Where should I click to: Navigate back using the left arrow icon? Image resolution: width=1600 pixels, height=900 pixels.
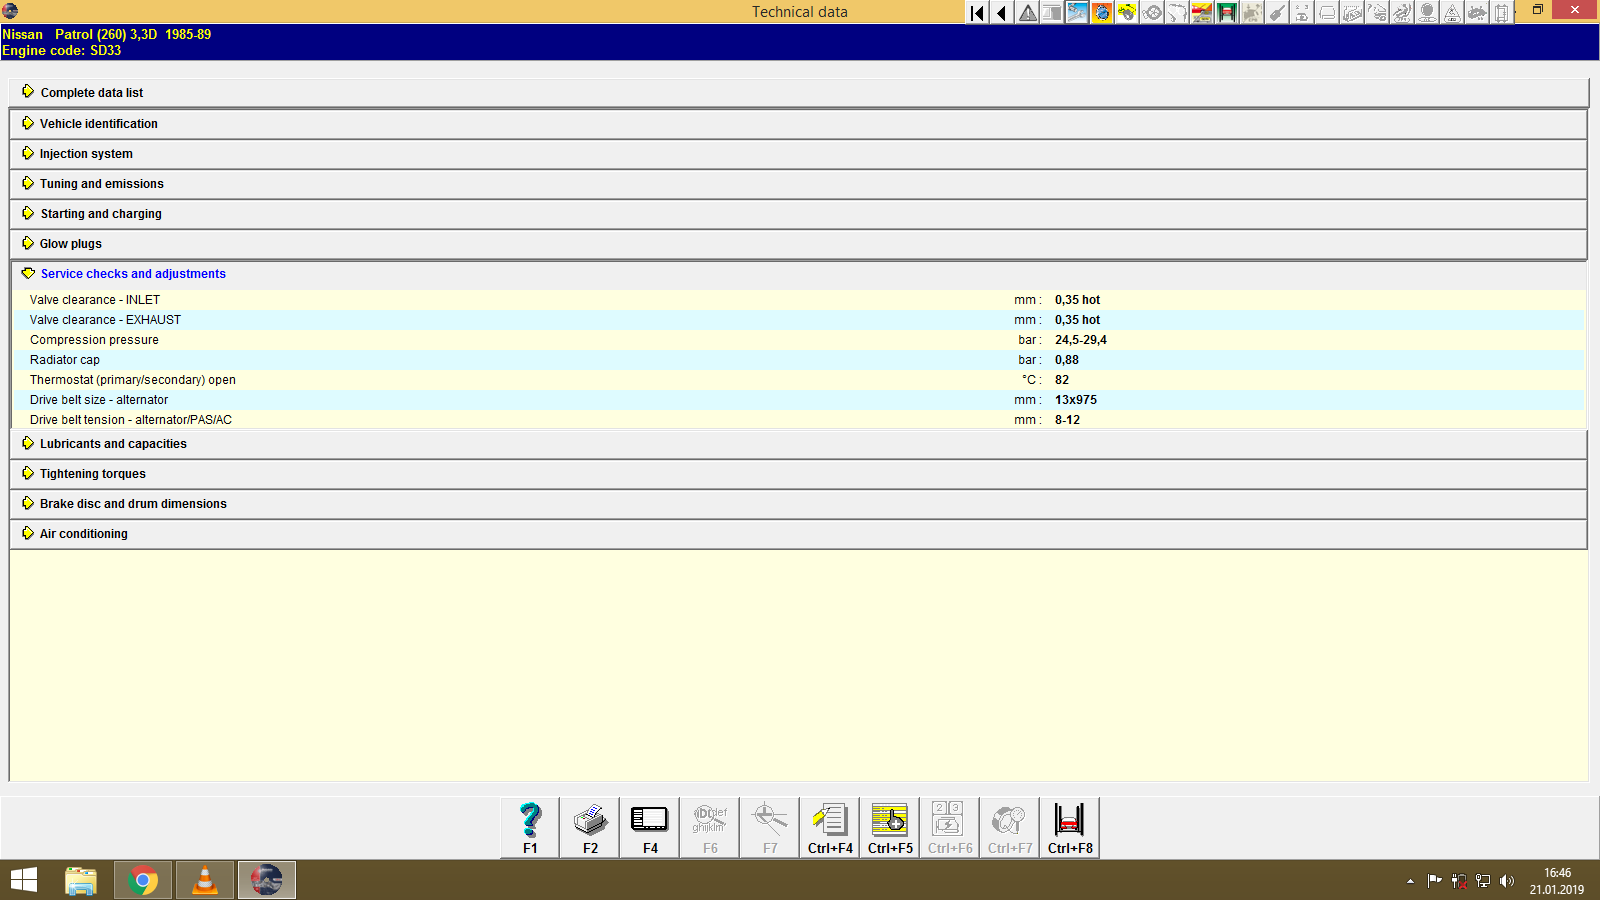click(1002, 14)
